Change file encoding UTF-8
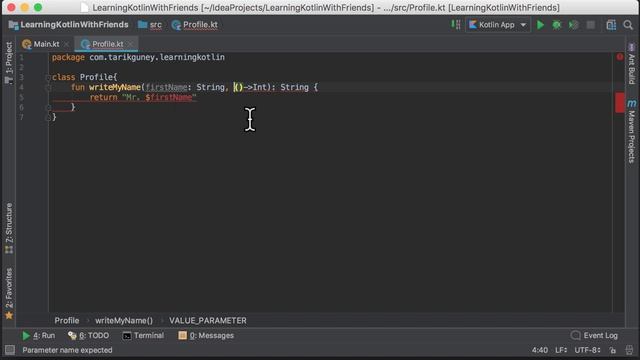640x360 pixels. [x=587, y=350]
